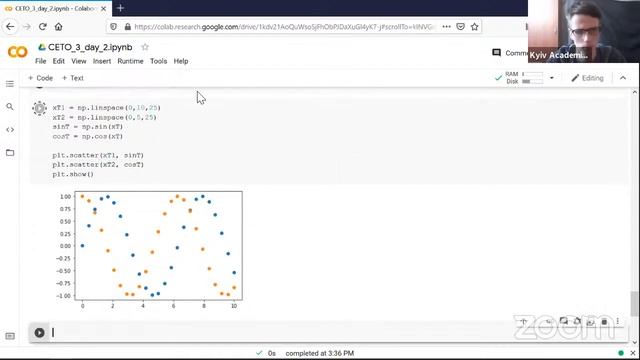Viewport: 640px width, 360px height.
Task: Open the Editing mode selector
Action: pyautogui.click(x=587, y=78)
